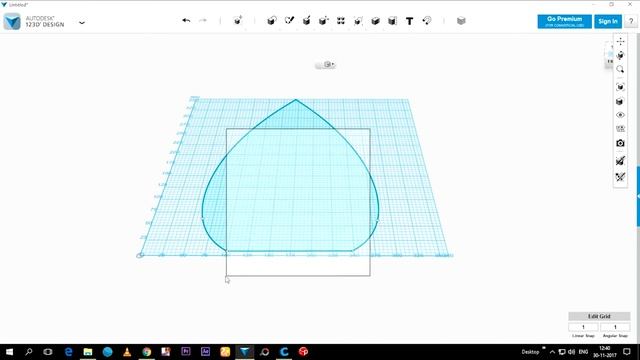Screen dimensions: 640x360
Task: Toggle the grid visibility icon
Action: point(620,129)
